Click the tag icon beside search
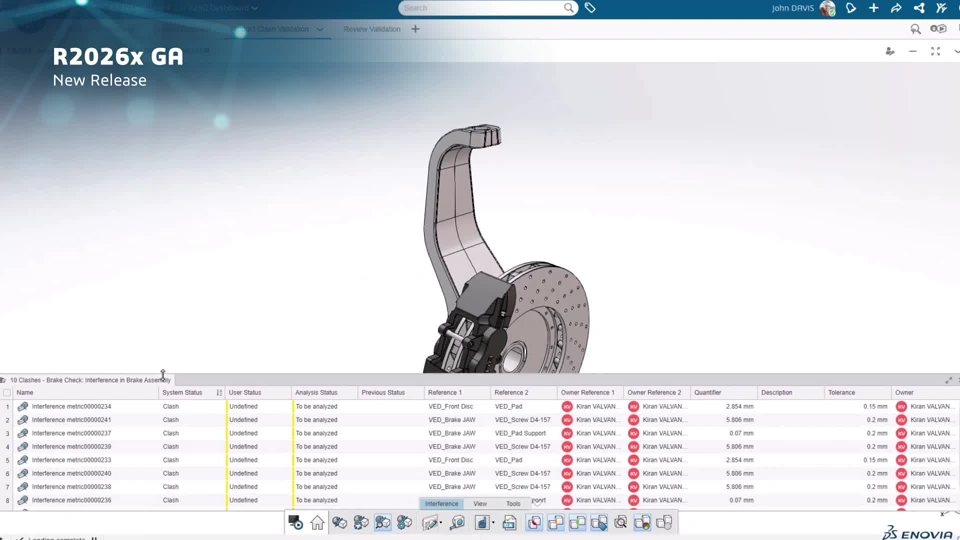The width and height of the screenshot is (960, 540). 590,8
